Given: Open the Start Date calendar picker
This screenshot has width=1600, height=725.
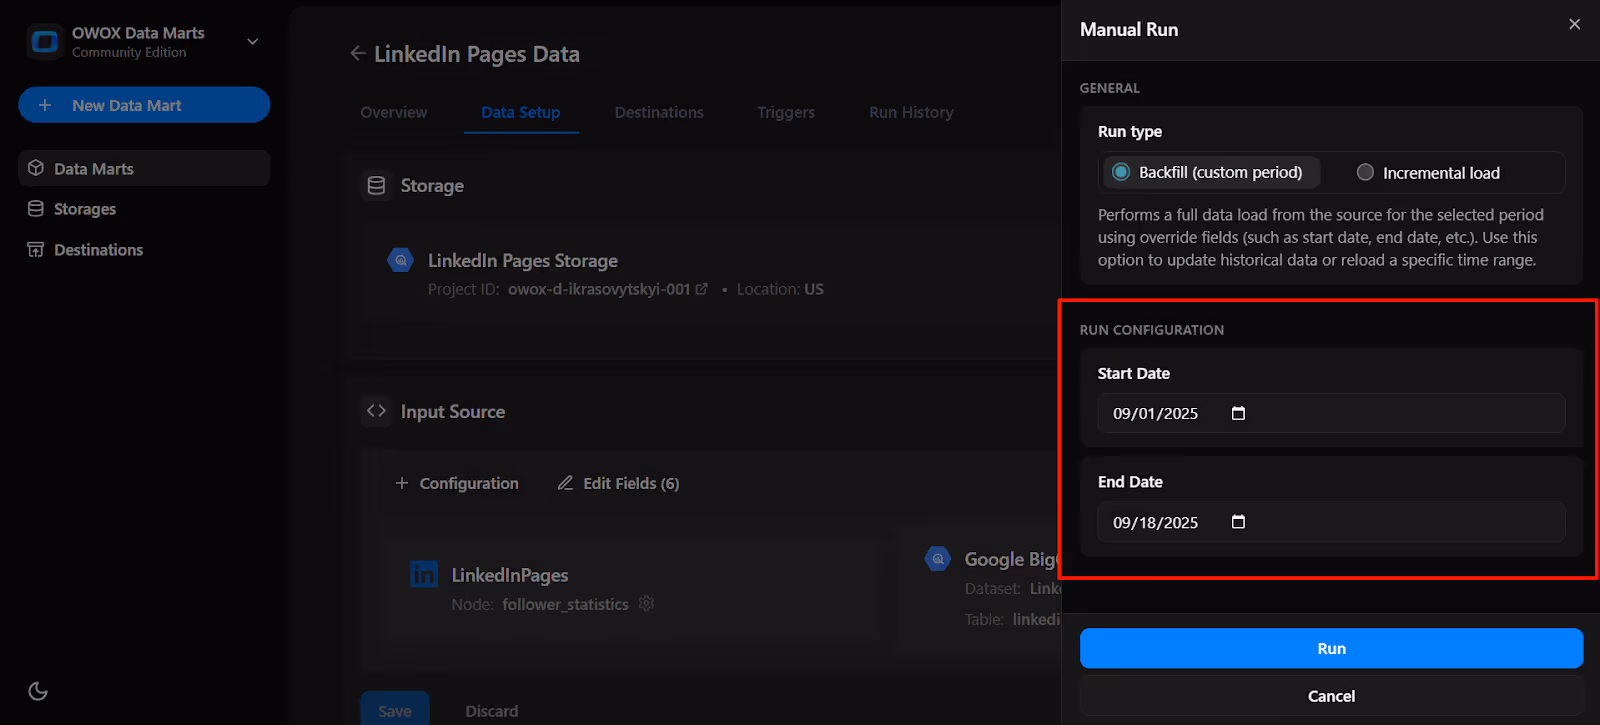Looking at the screenshot, I should [1238, 413].
